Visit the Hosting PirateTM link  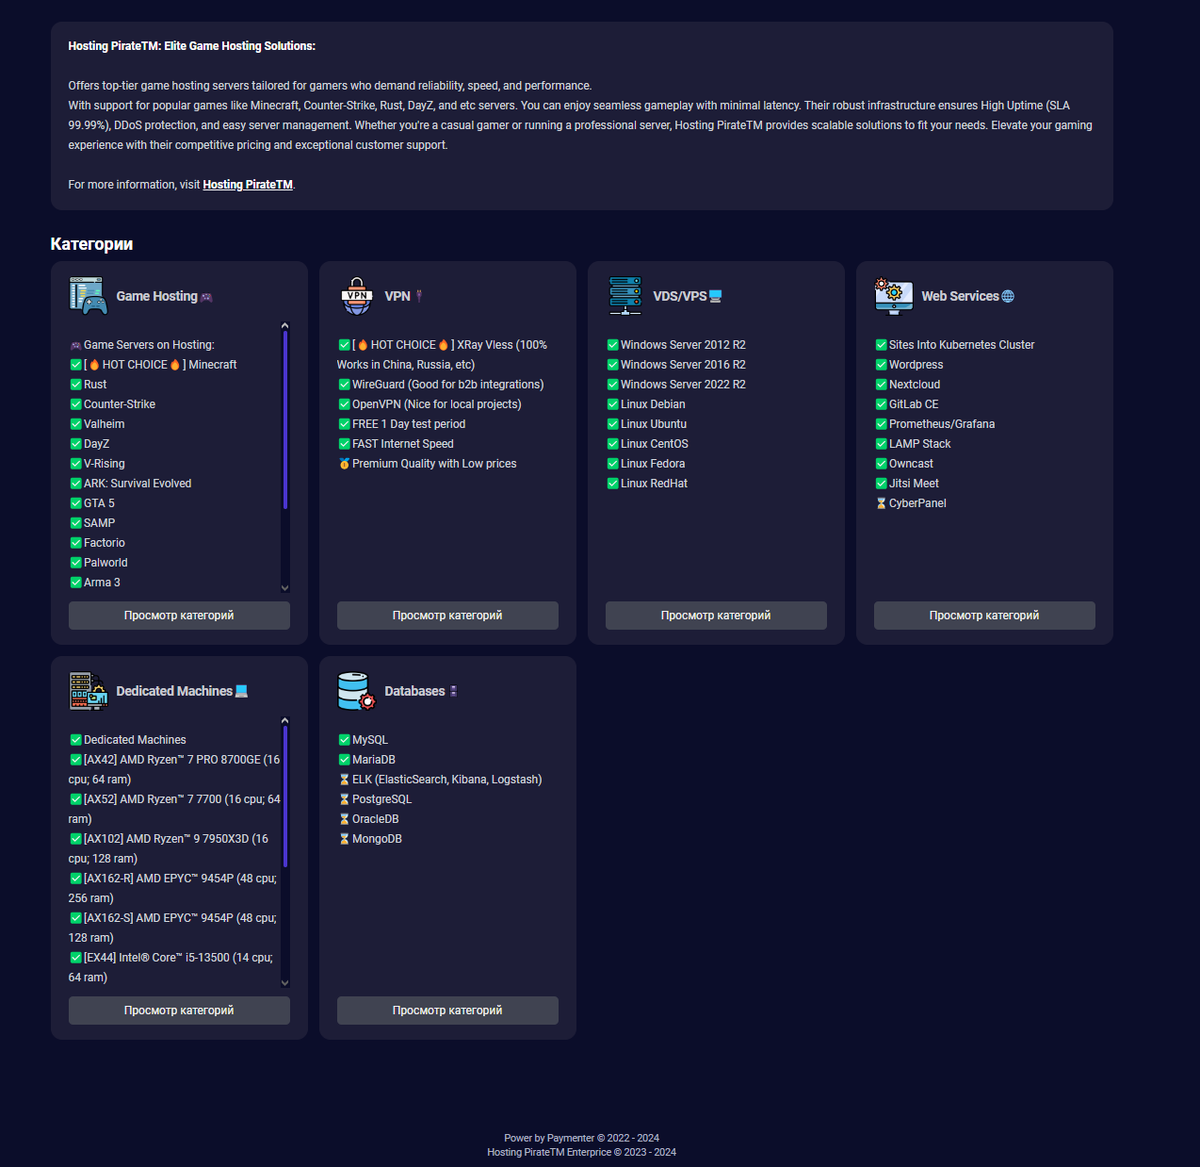tap(248, 185)
